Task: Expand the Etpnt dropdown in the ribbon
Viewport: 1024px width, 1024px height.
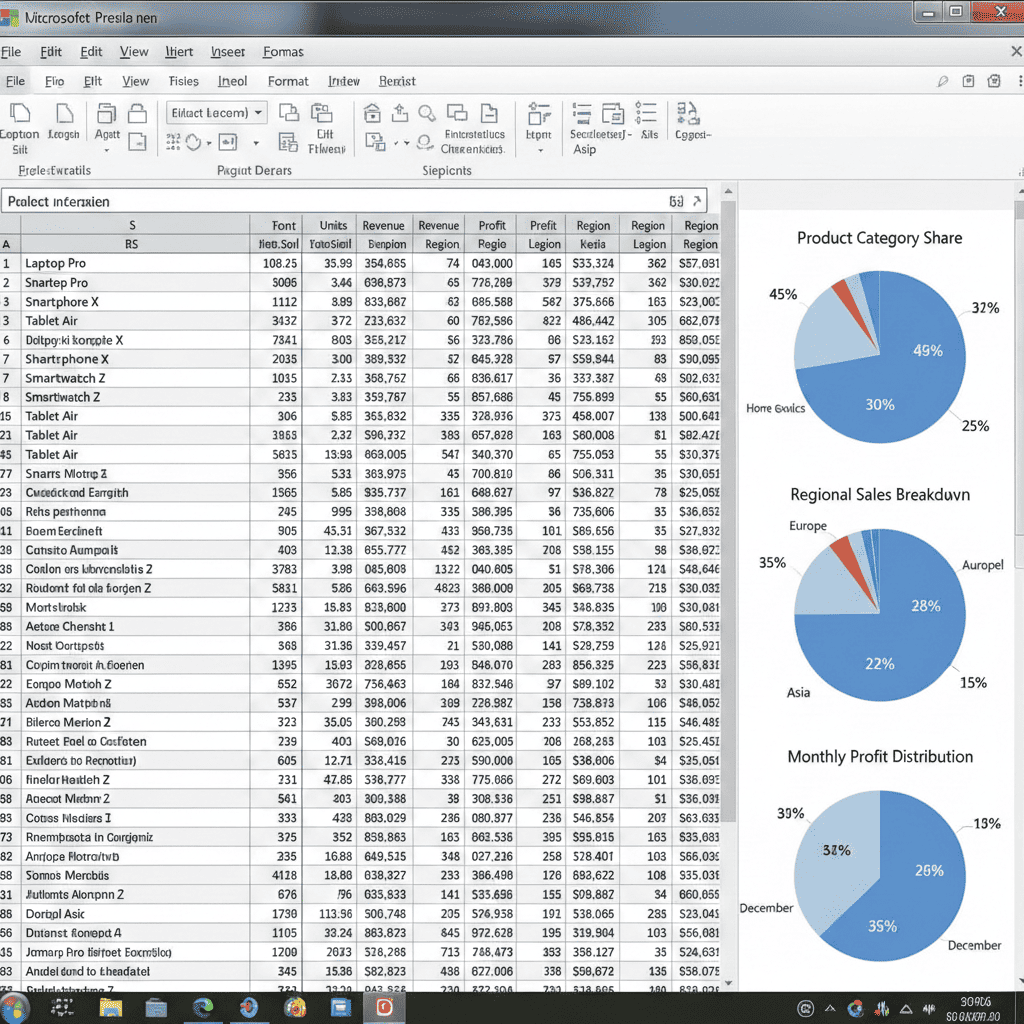Action: point(539,150)
